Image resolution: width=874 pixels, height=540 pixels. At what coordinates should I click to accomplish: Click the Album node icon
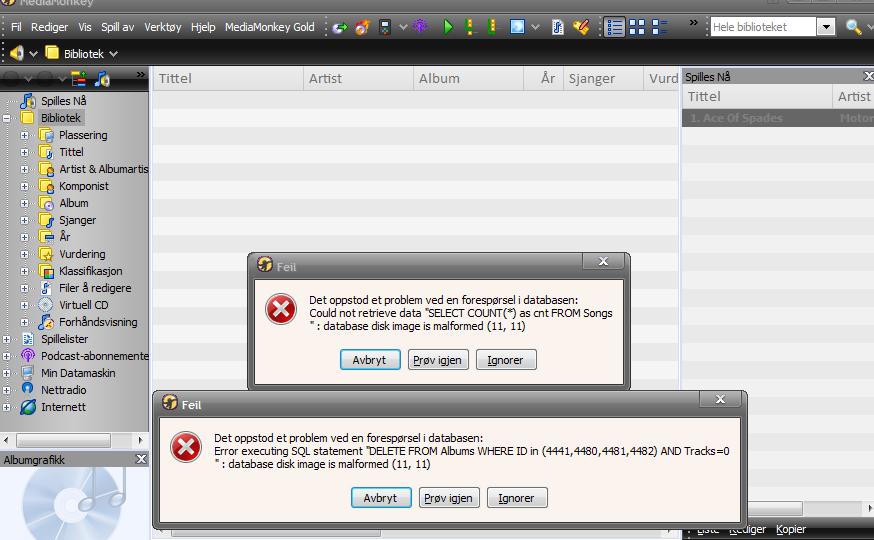point(46,203)
